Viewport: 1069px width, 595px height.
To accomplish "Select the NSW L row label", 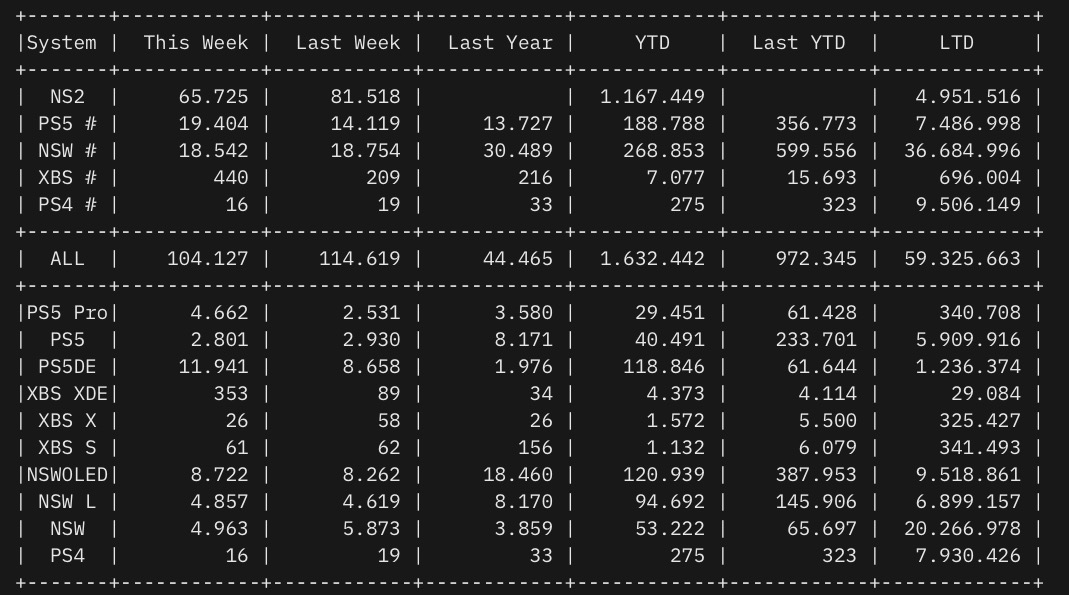I will pyautogui.click(x=67, y=502).
